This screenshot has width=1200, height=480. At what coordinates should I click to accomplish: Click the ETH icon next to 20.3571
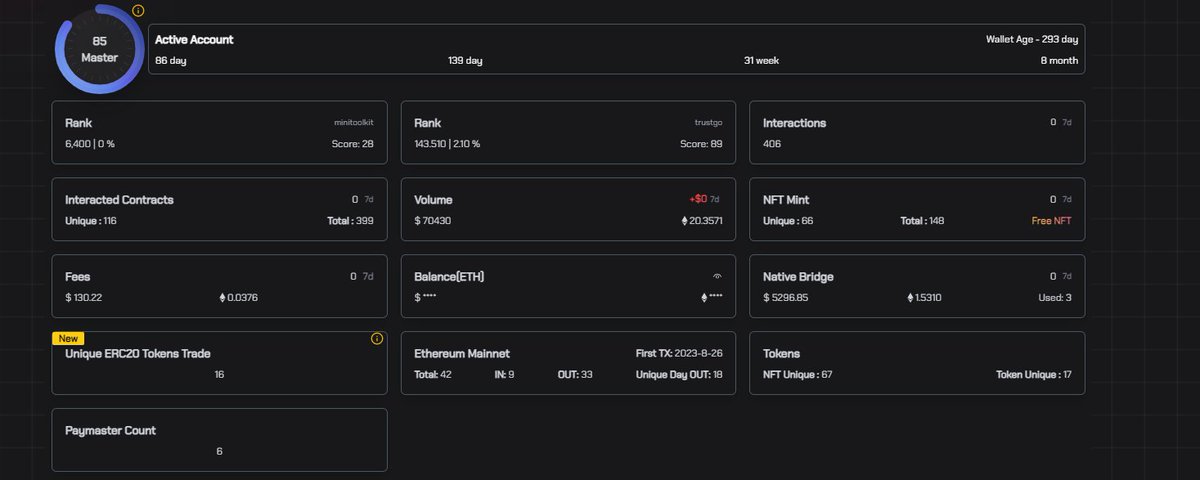pos(685,220)
